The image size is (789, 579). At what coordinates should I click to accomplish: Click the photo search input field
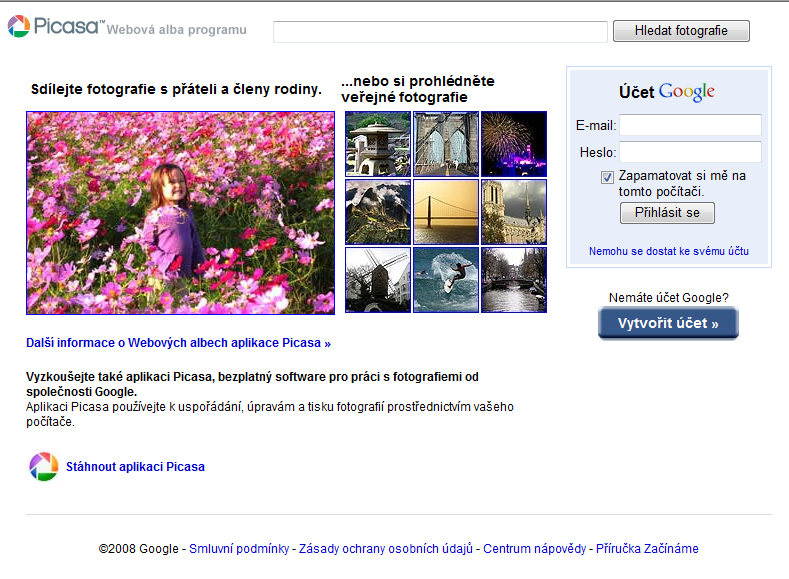click(440, 32)
